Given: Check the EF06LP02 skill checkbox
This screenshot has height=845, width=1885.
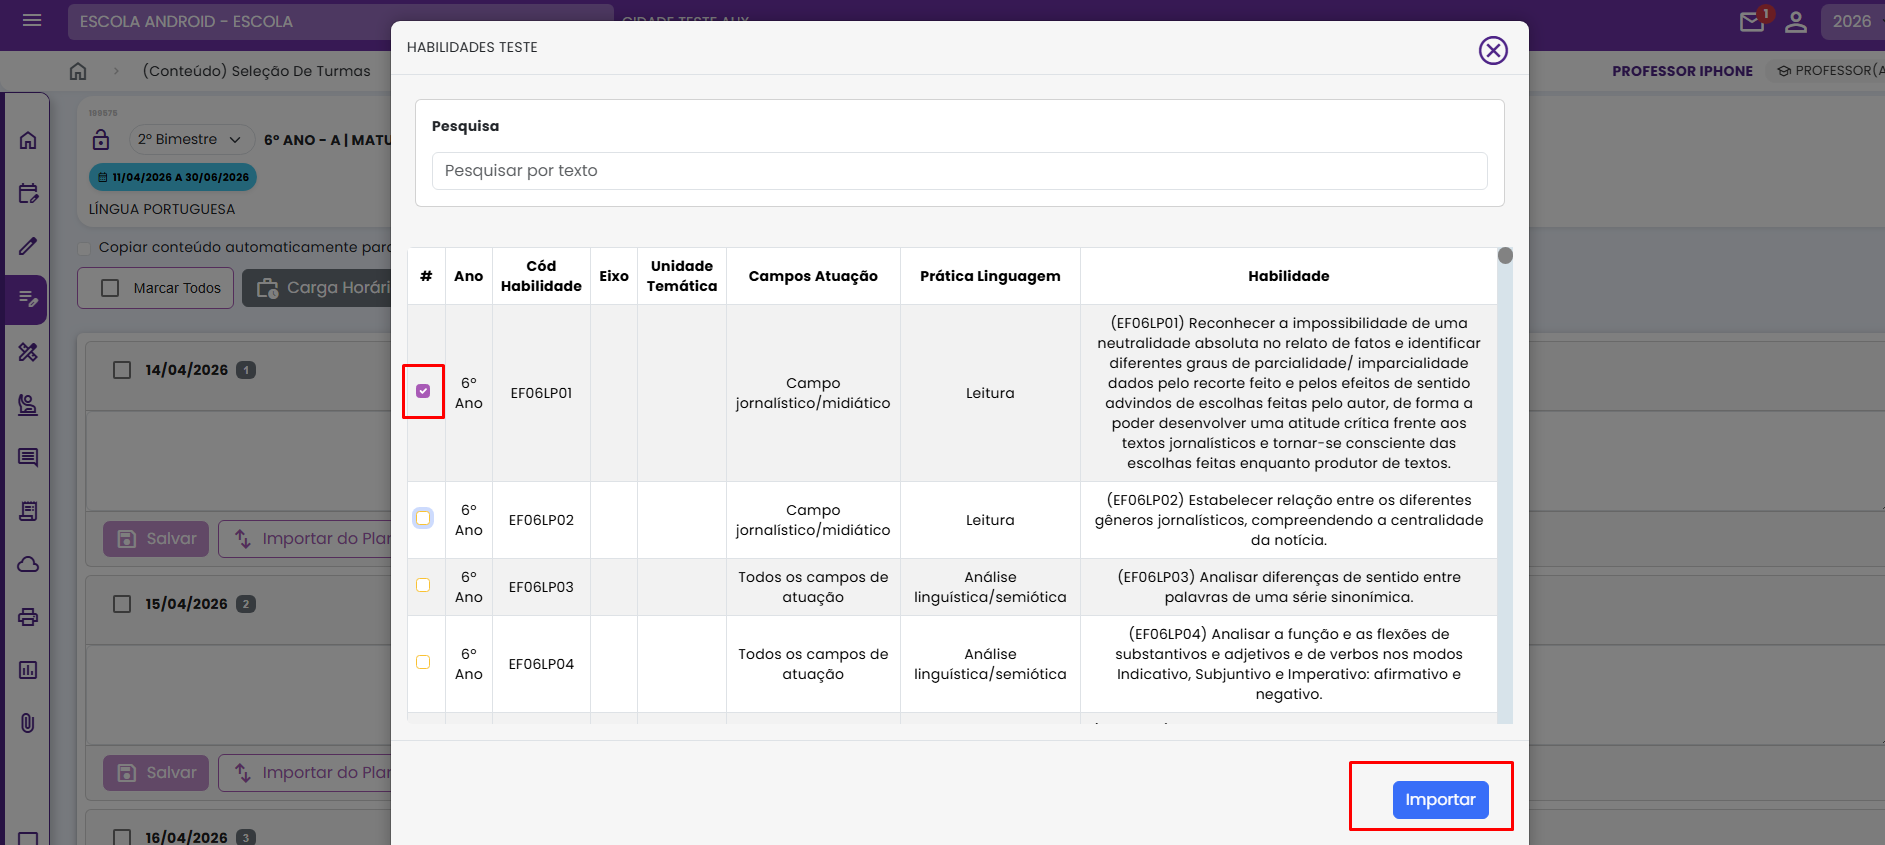Looking at the screenshot, I should [423, 518].
